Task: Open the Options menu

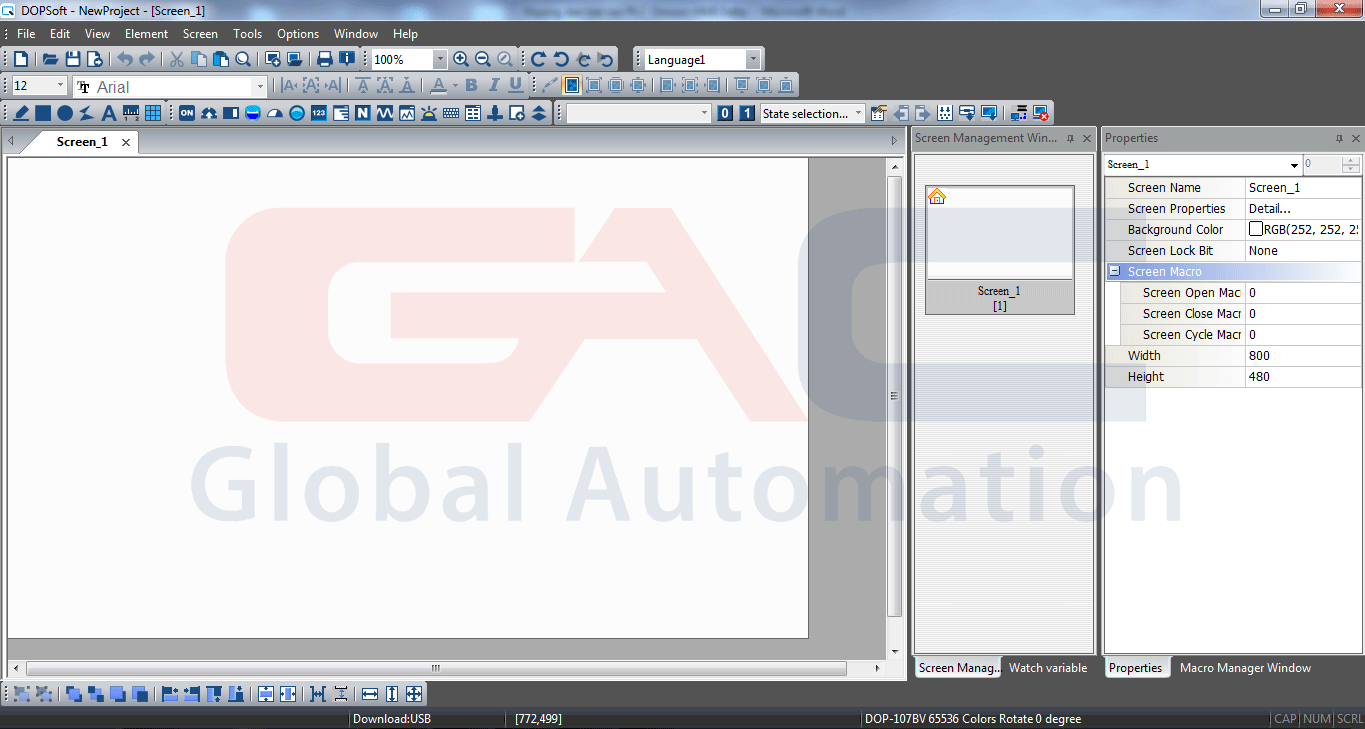Action: point(298,33)
